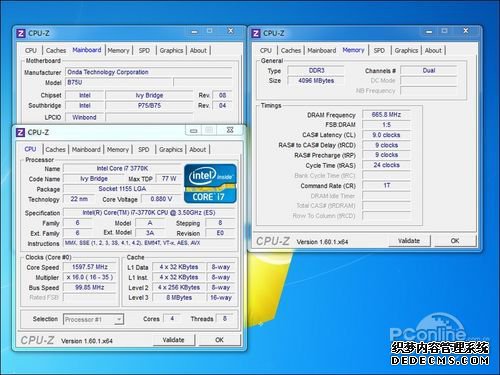Open About tab in Mainboard window
This screenshot has width=500, height=375.
click(198, 51)
